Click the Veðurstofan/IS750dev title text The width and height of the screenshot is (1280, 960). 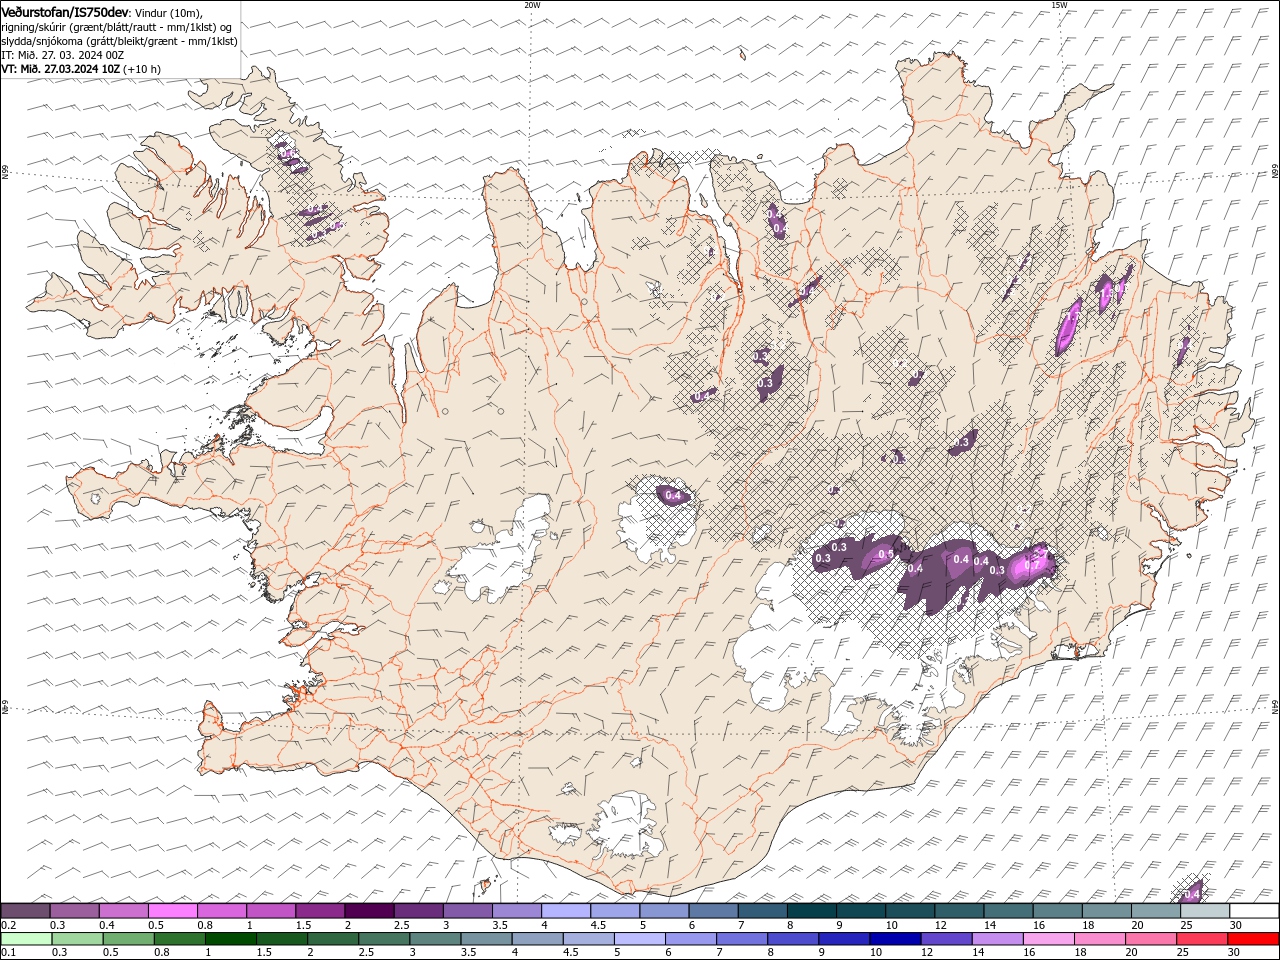click(65, 11)
